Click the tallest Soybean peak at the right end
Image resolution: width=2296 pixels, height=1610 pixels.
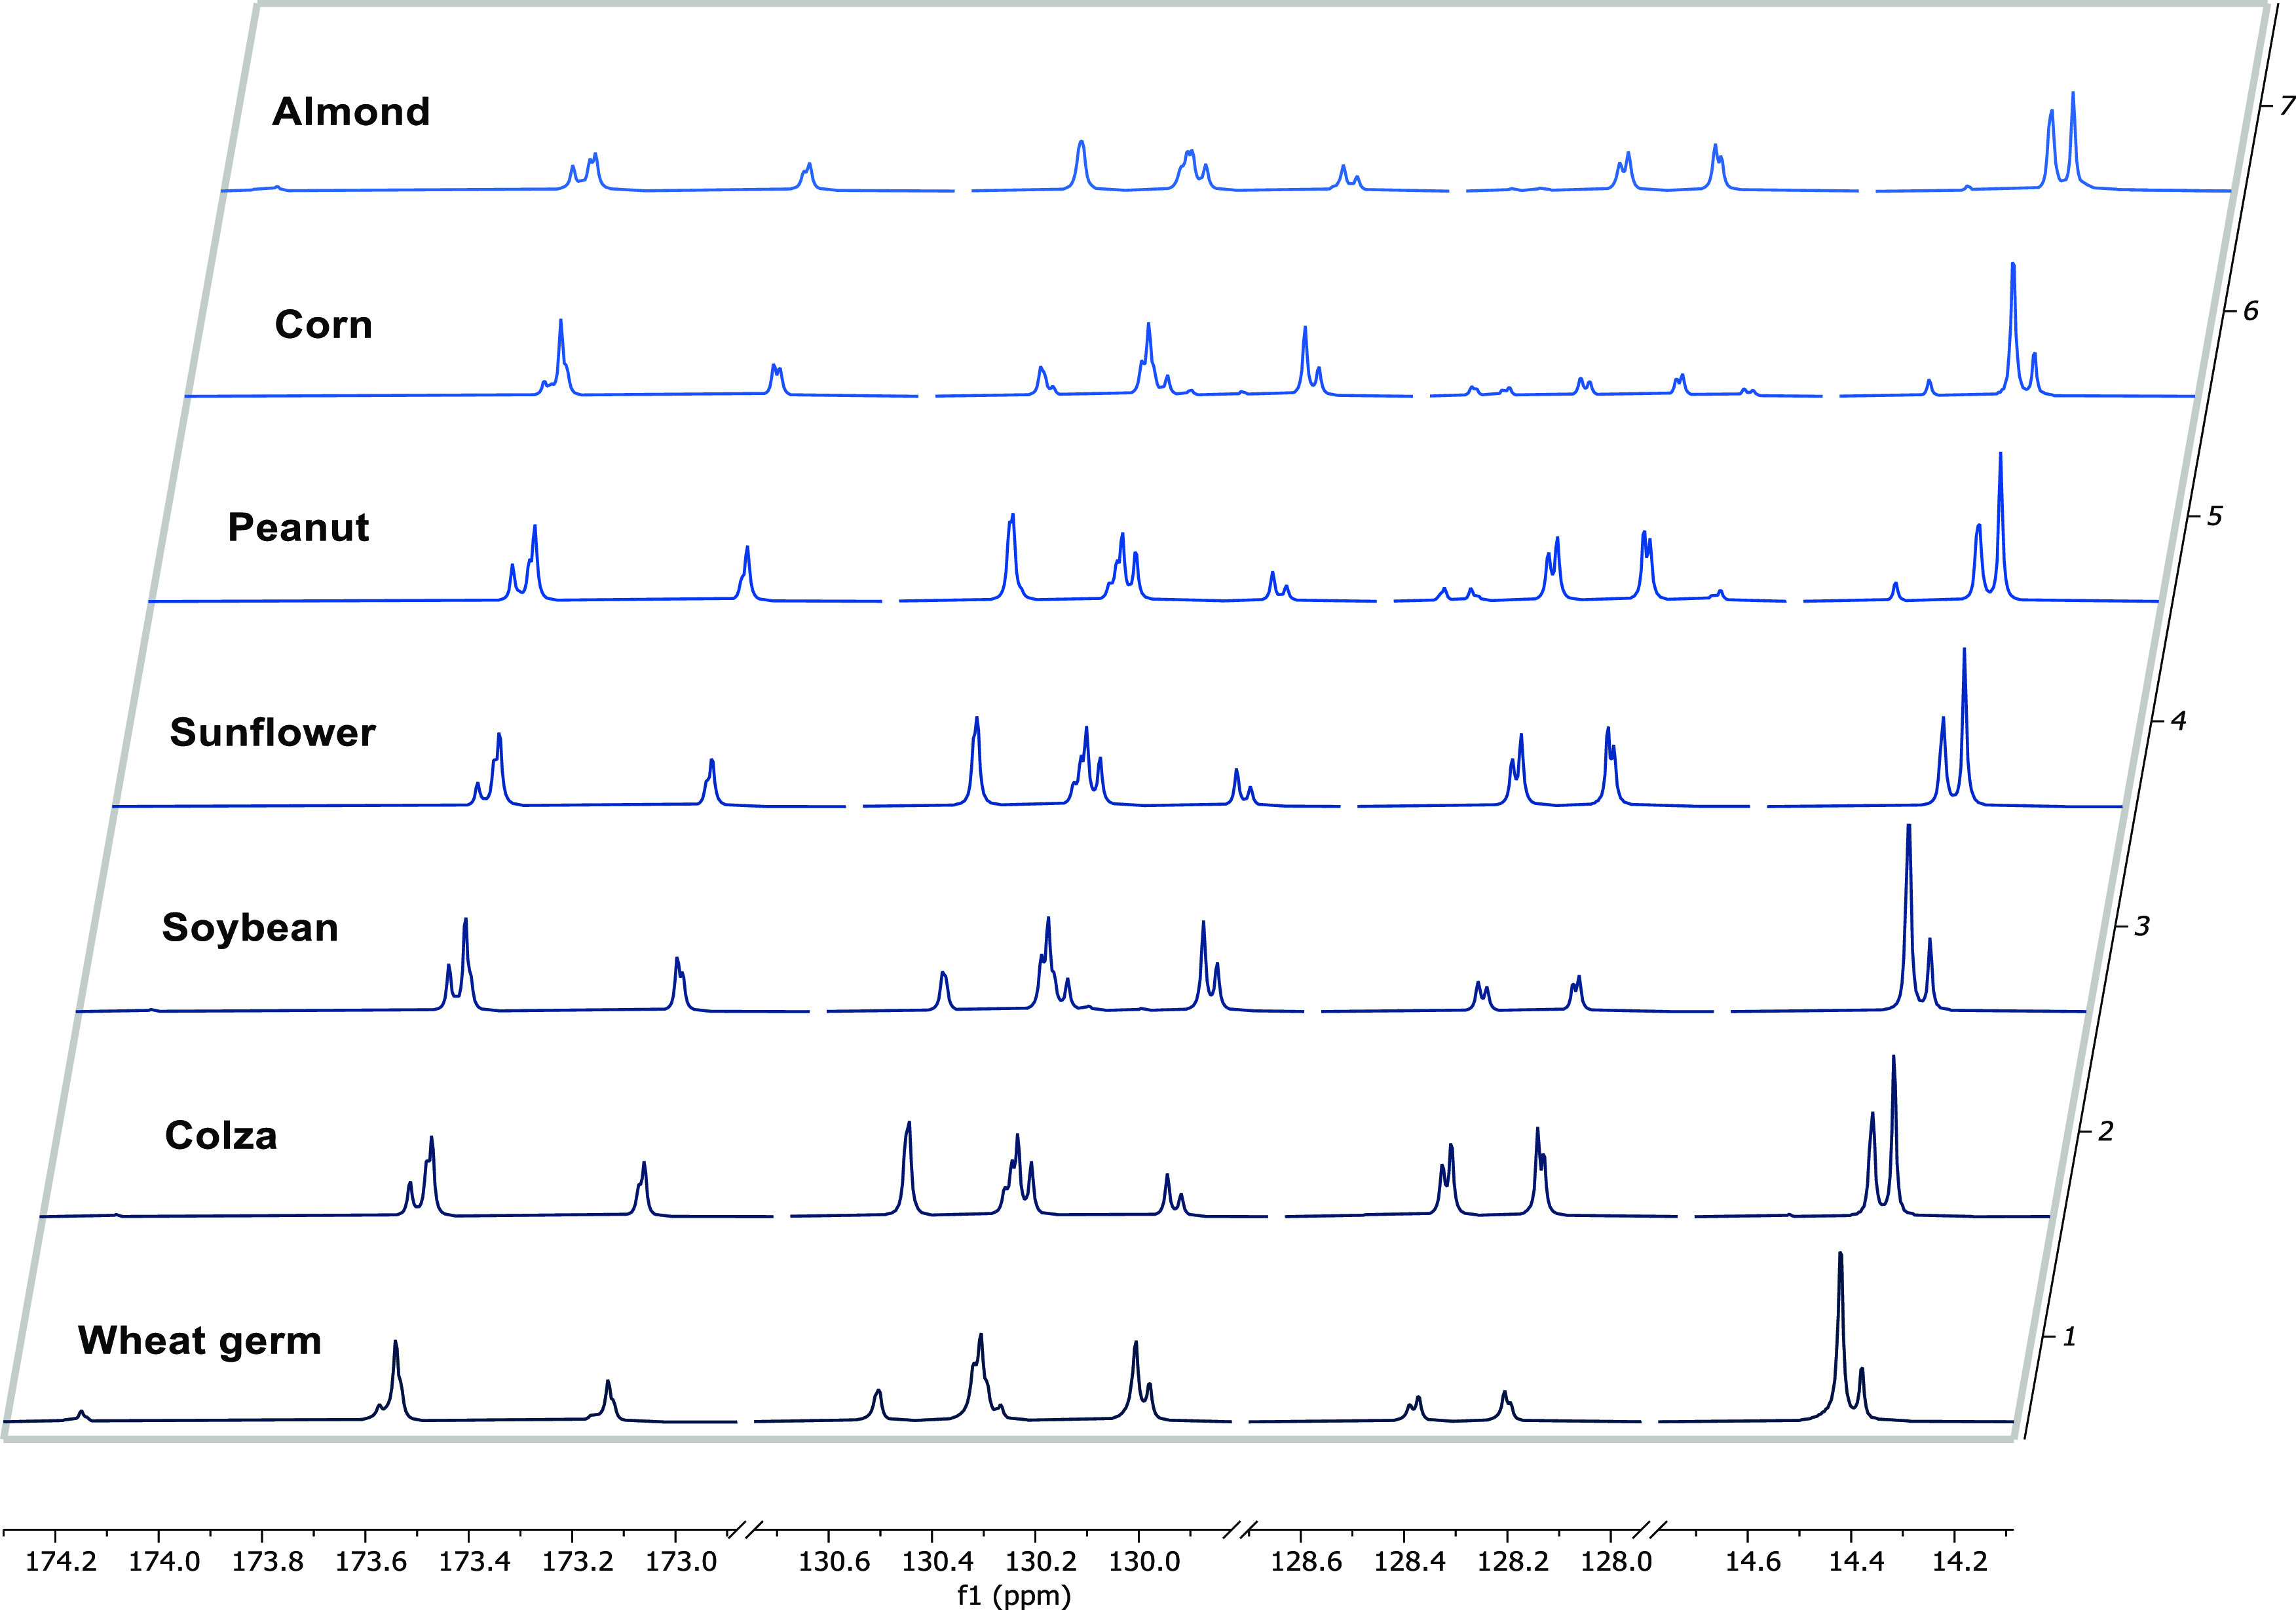click(1909, 917)
